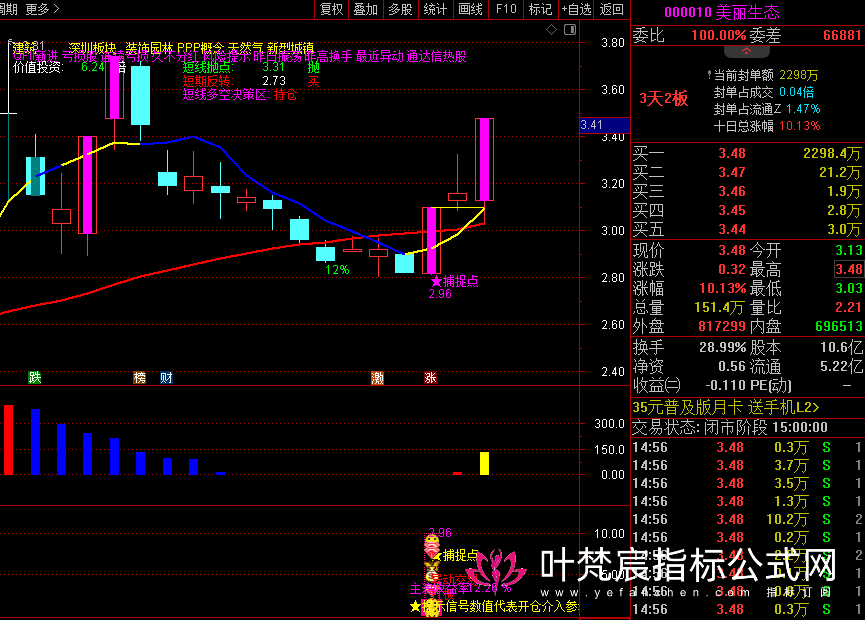Select the 买三 order row

coord(747,191)
